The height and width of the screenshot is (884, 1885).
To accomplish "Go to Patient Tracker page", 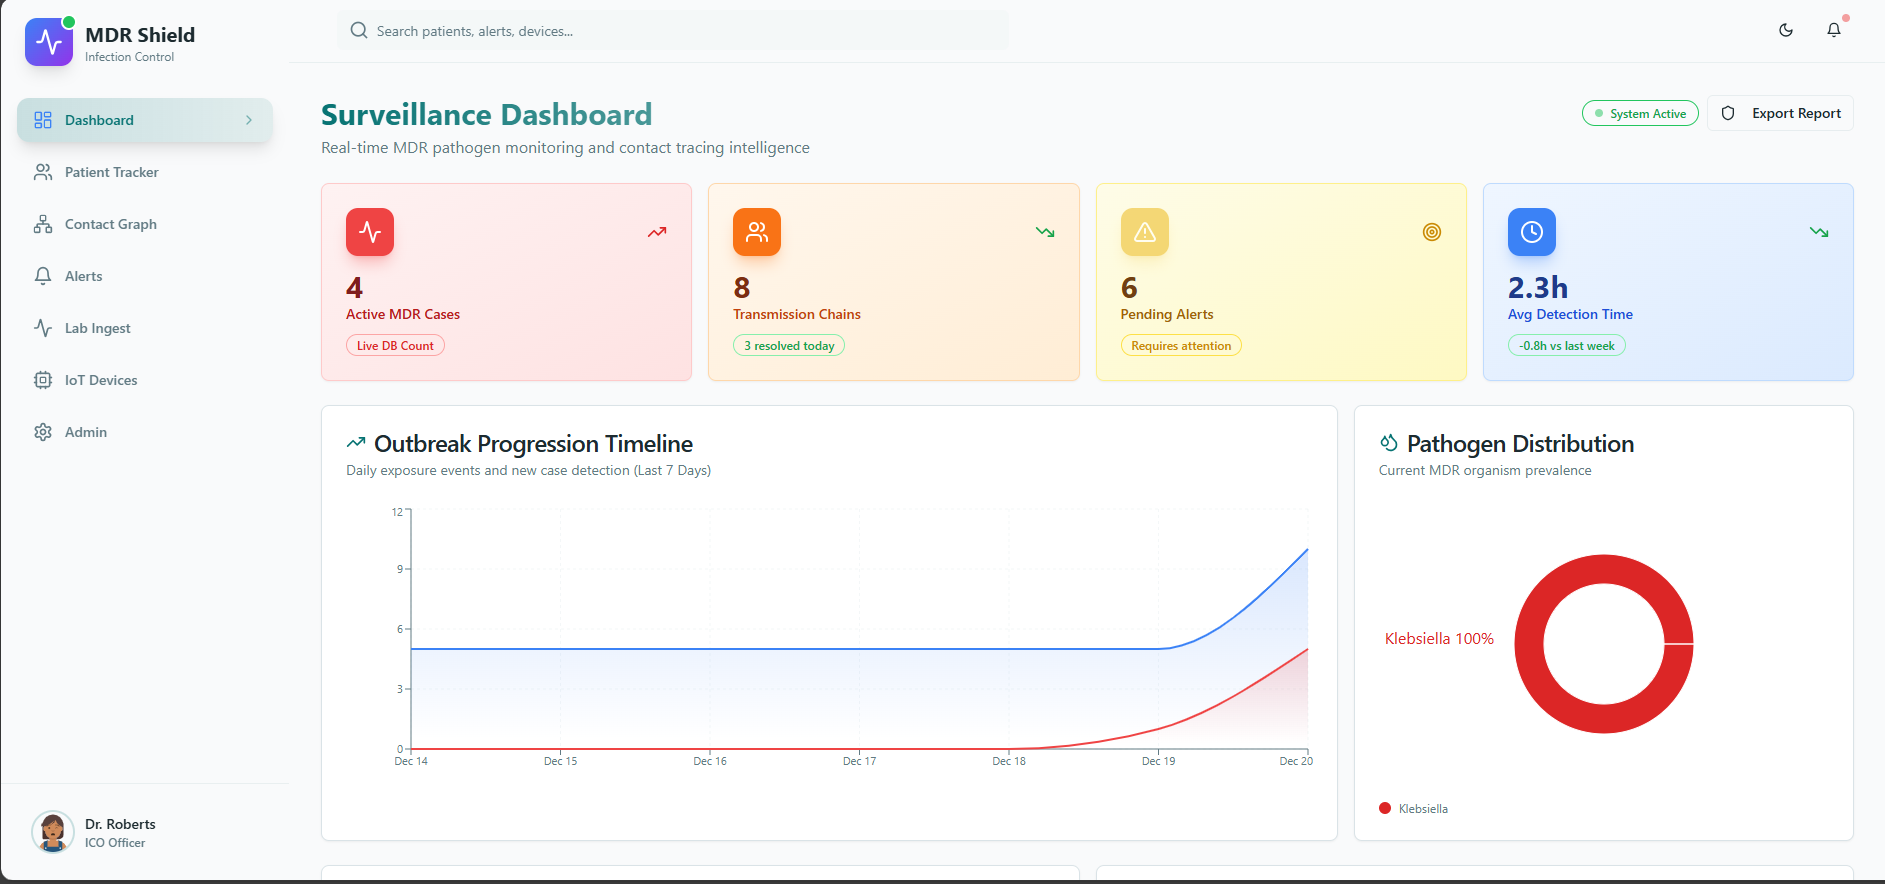I will click(x=145, y=172).
